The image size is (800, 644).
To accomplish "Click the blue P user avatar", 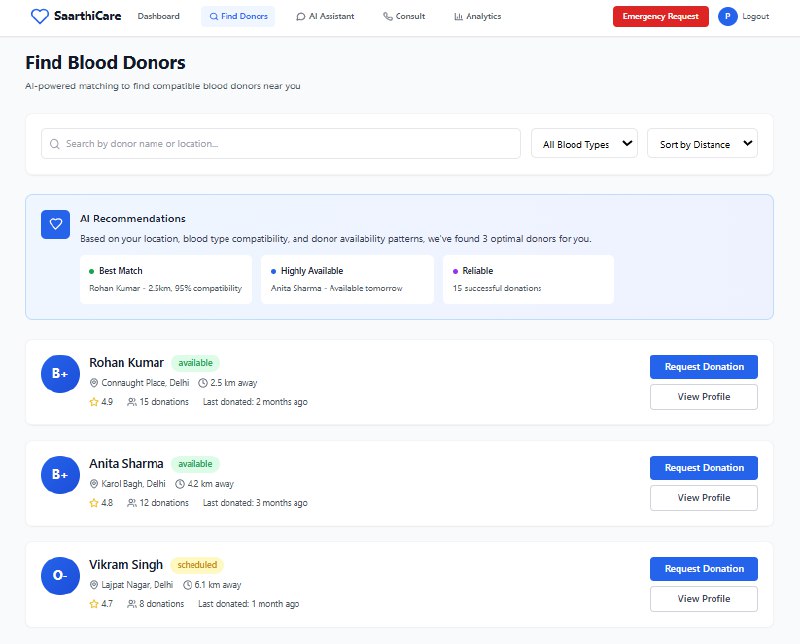I will (x=728, y=16).
